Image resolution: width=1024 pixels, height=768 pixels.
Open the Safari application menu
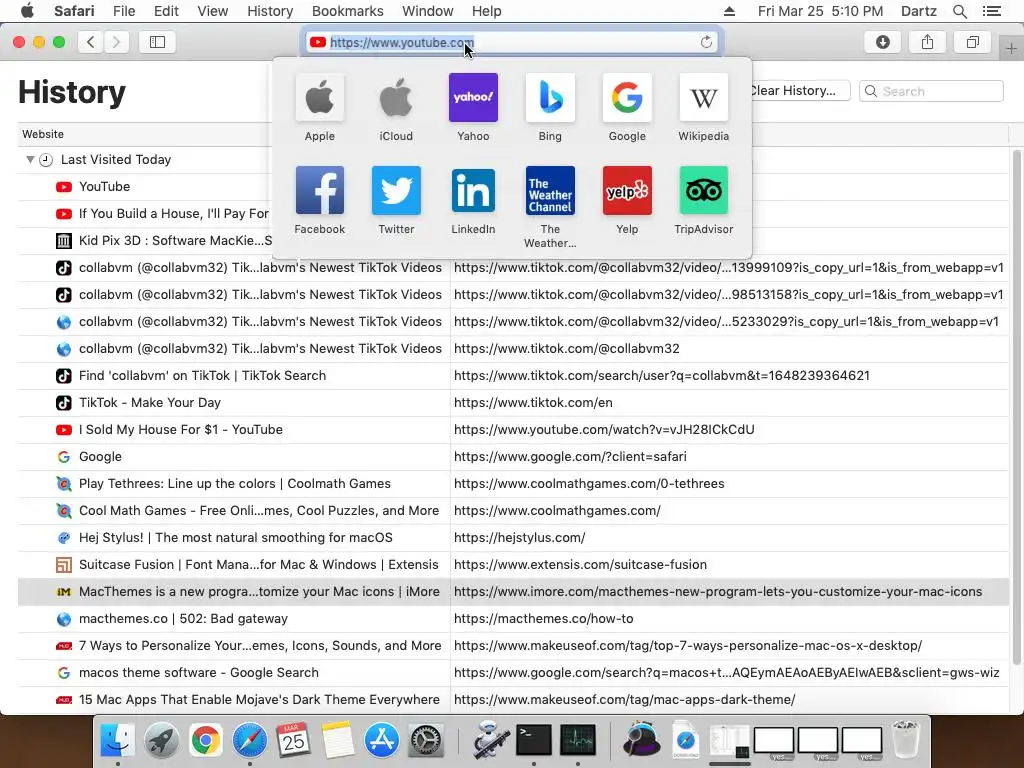(x=74, y=11)
